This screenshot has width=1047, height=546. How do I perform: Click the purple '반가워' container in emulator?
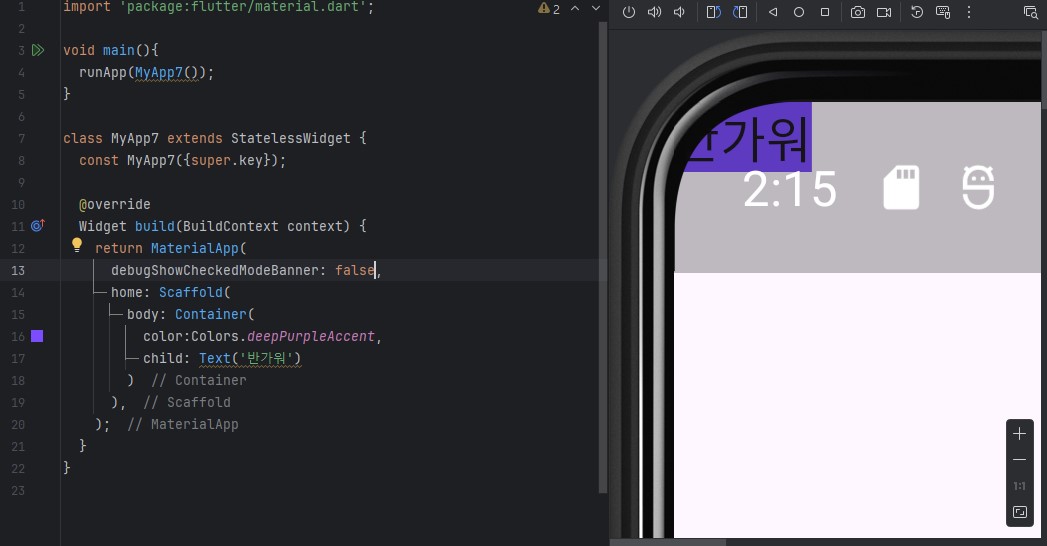(748, 138)
